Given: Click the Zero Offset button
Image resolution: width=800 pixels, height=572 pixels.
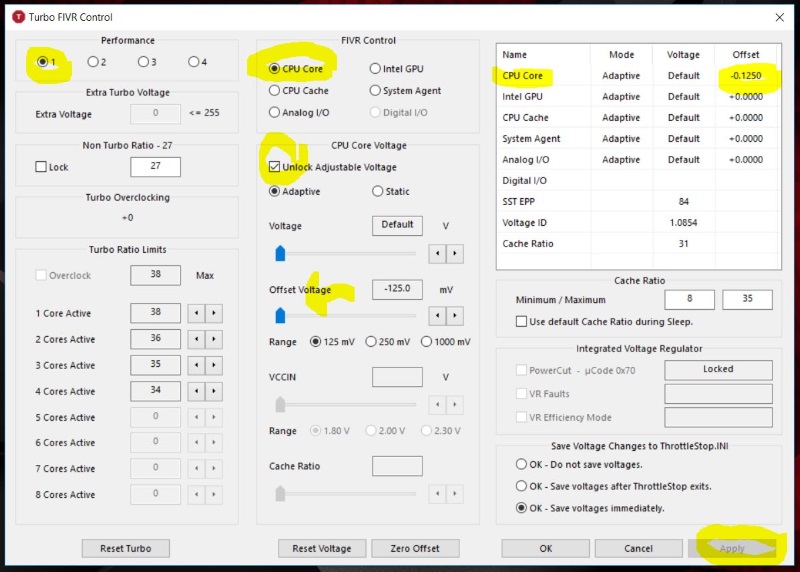Looking at the screenshot, I should pos(415,549).
